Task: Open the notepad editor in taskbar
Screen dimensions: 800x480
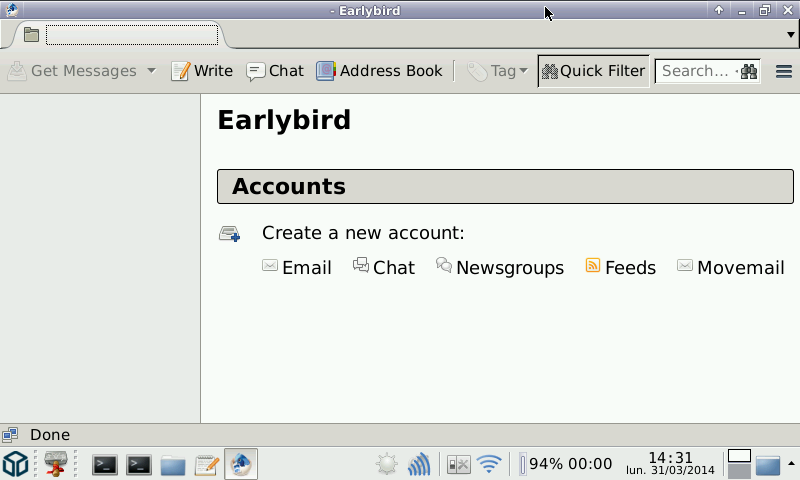Action: pos(207,465)
